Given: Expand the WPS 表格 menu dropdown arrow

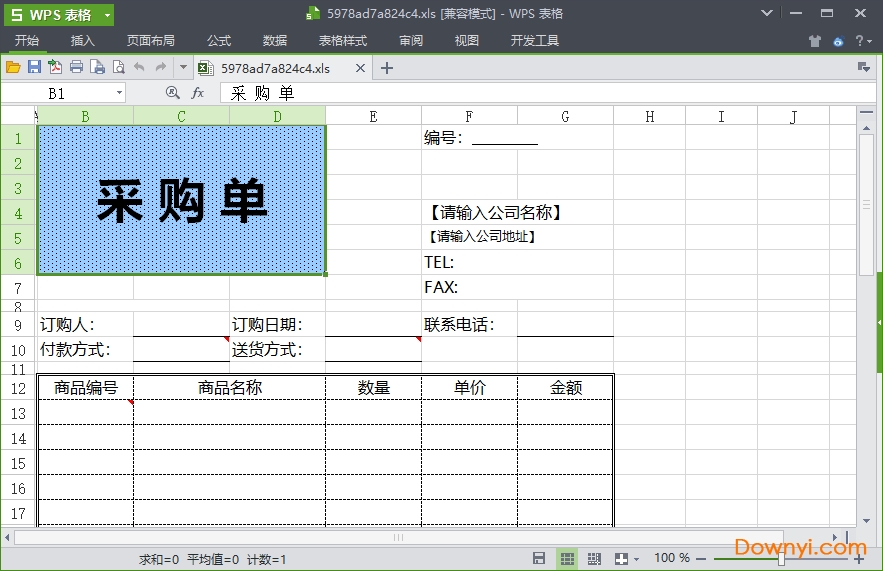Looking at the screenshot, I should point(107,15).
